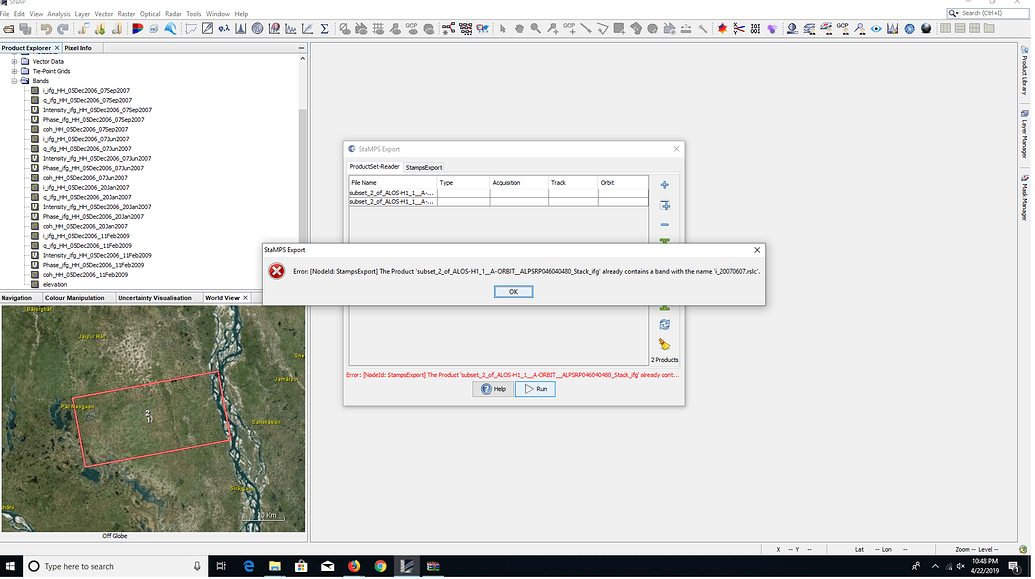
Task: Add a product with the plus icon
Action: coord(663,185)
